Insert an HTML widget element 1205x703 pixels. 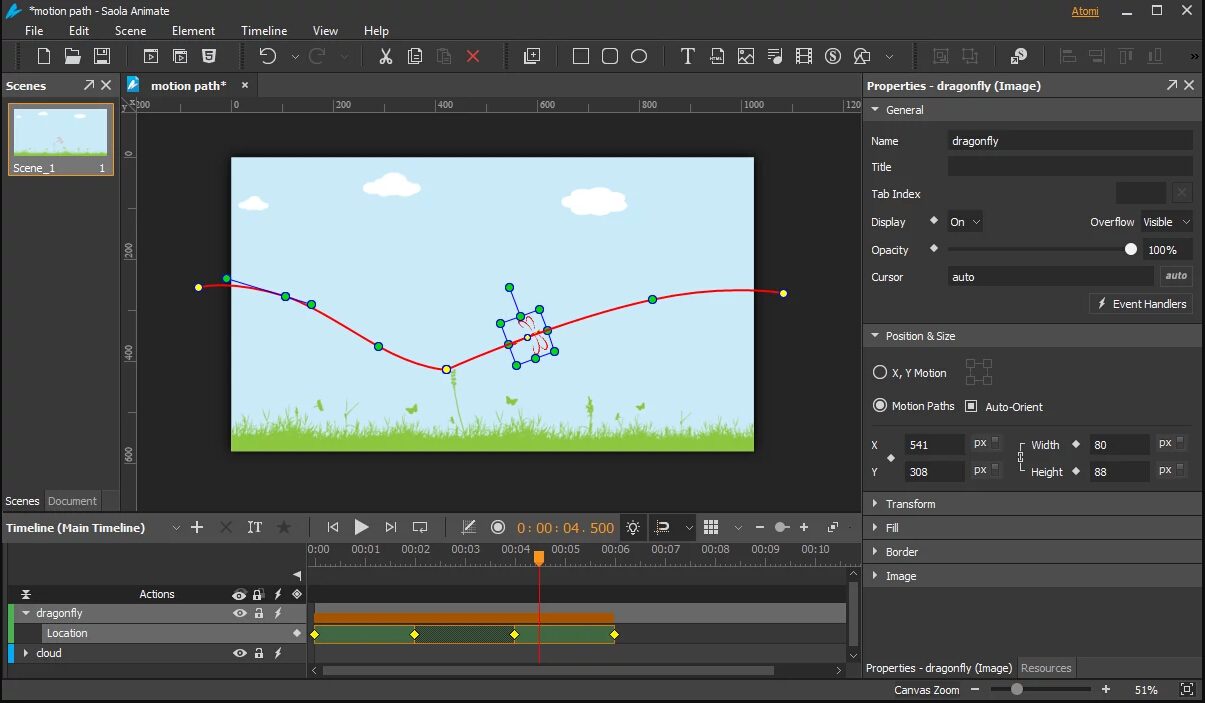[x=717, y=56]
